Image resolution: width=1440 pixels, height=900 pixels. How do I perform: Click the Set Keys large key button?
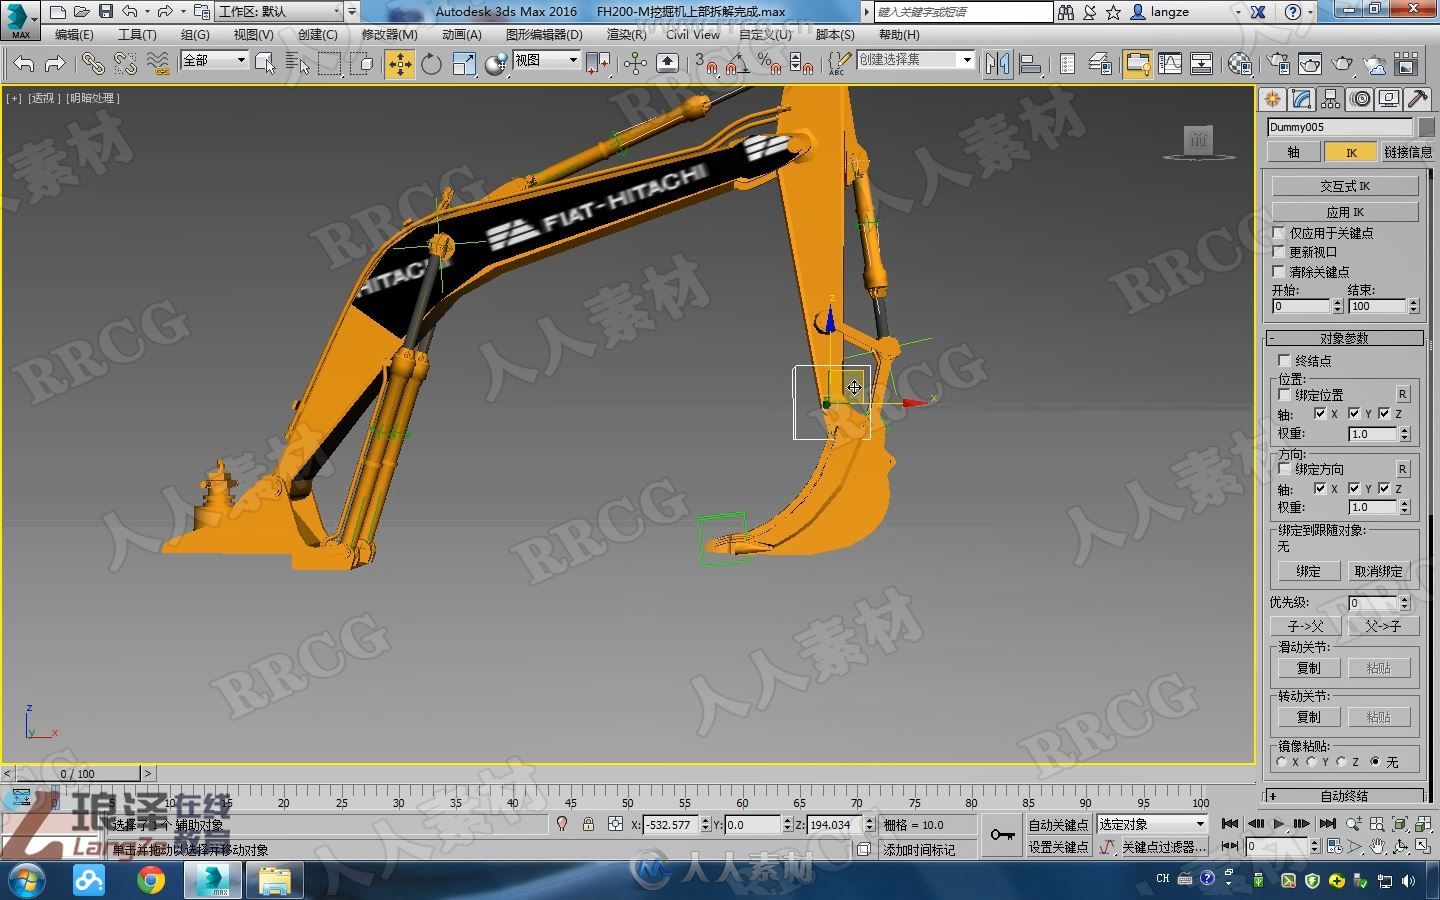pos(1002,834)
